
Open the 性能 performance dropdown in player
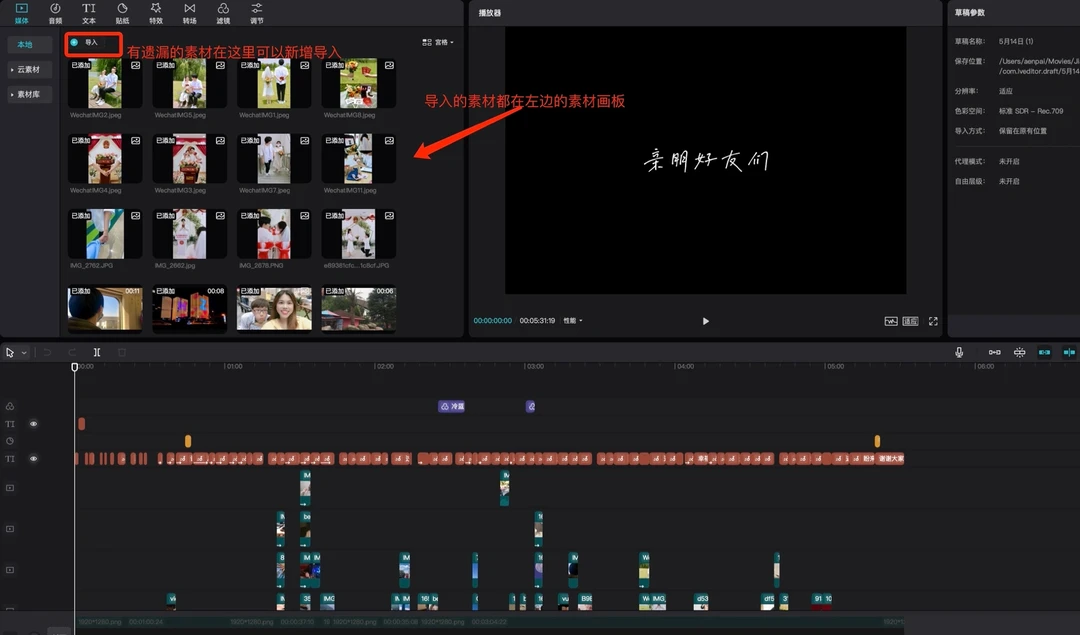click(573, 321)
